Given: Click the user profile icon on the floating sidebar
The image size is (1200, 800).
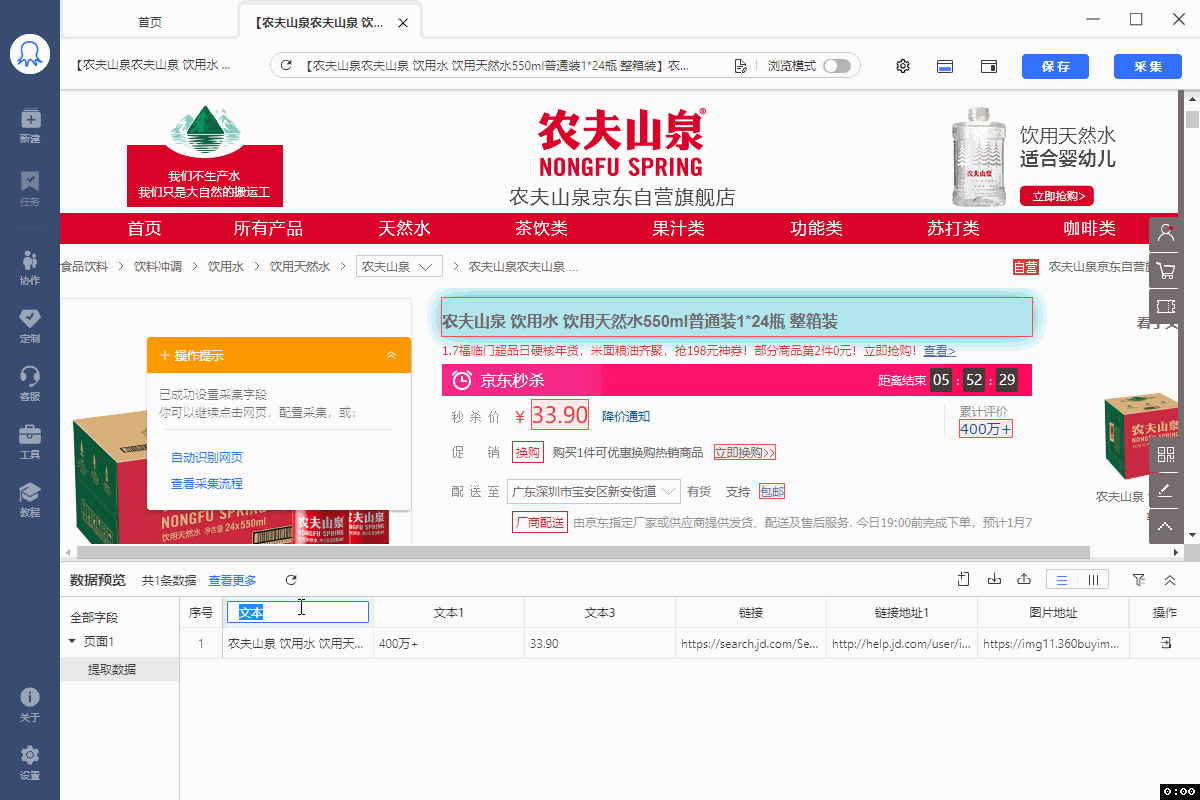Looking at the screenshot, I should tap(1166, 234).
